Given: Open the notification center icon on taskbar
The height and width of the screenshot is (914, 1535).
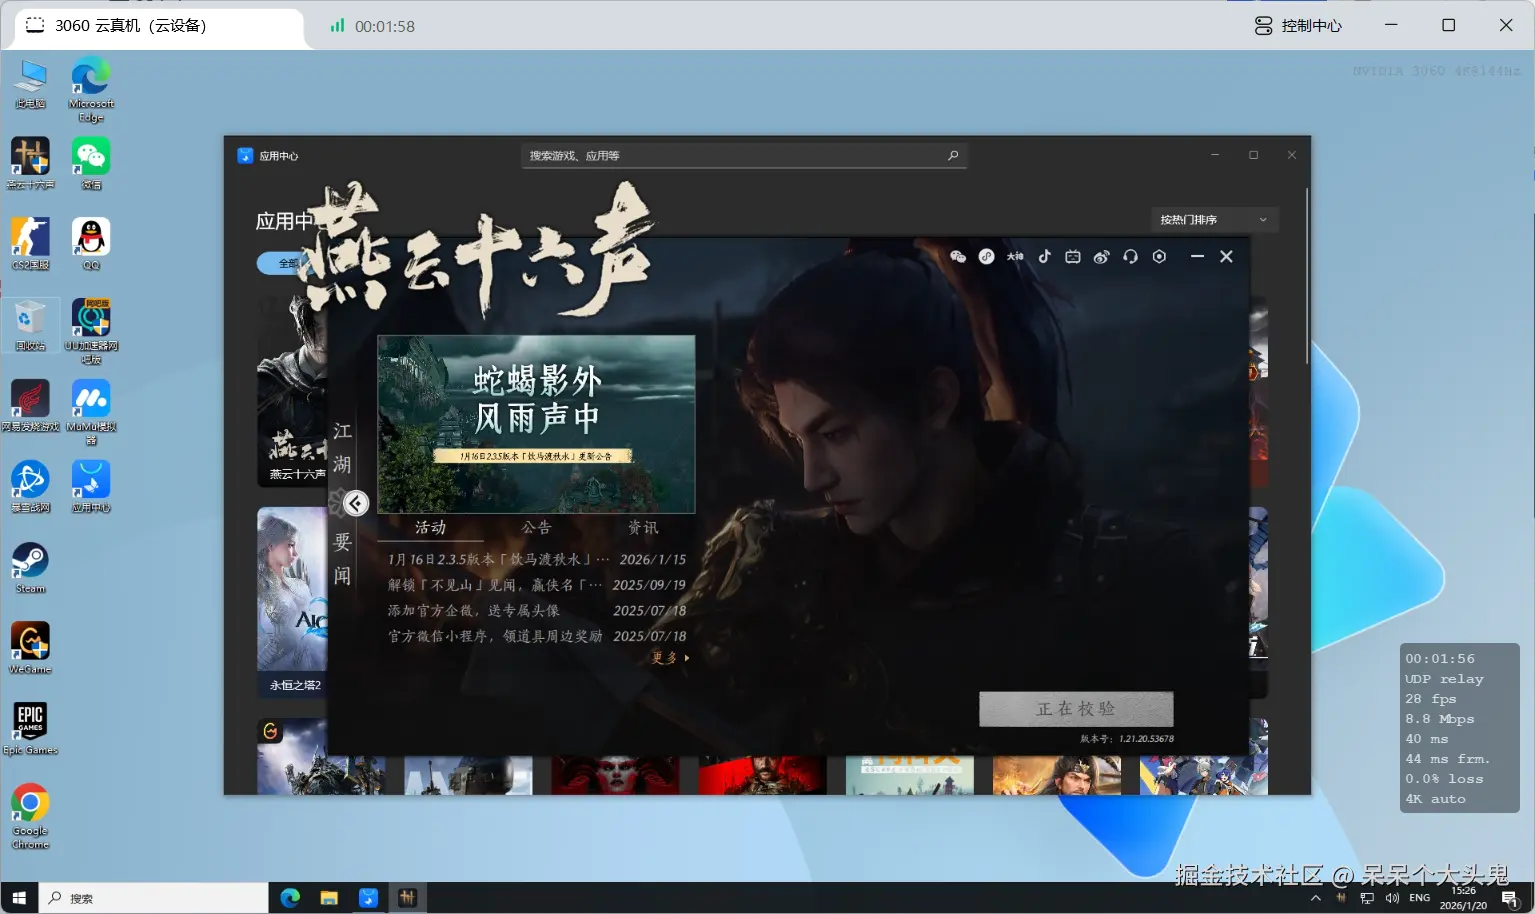Looking at the screenshot, I should pyautogui.click(x=1510, y=898).
